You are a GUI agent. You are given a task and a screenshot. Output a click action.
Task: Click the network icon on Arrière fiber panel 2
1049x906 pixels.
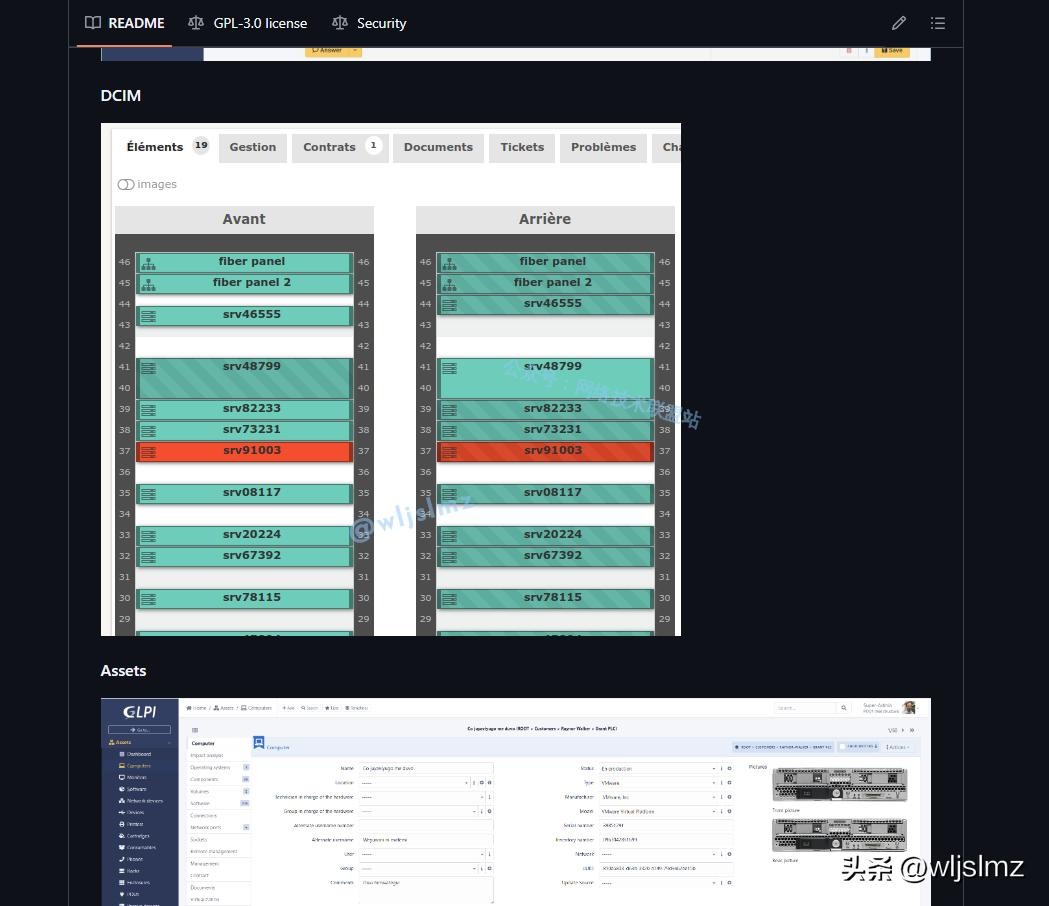[449, 284]
